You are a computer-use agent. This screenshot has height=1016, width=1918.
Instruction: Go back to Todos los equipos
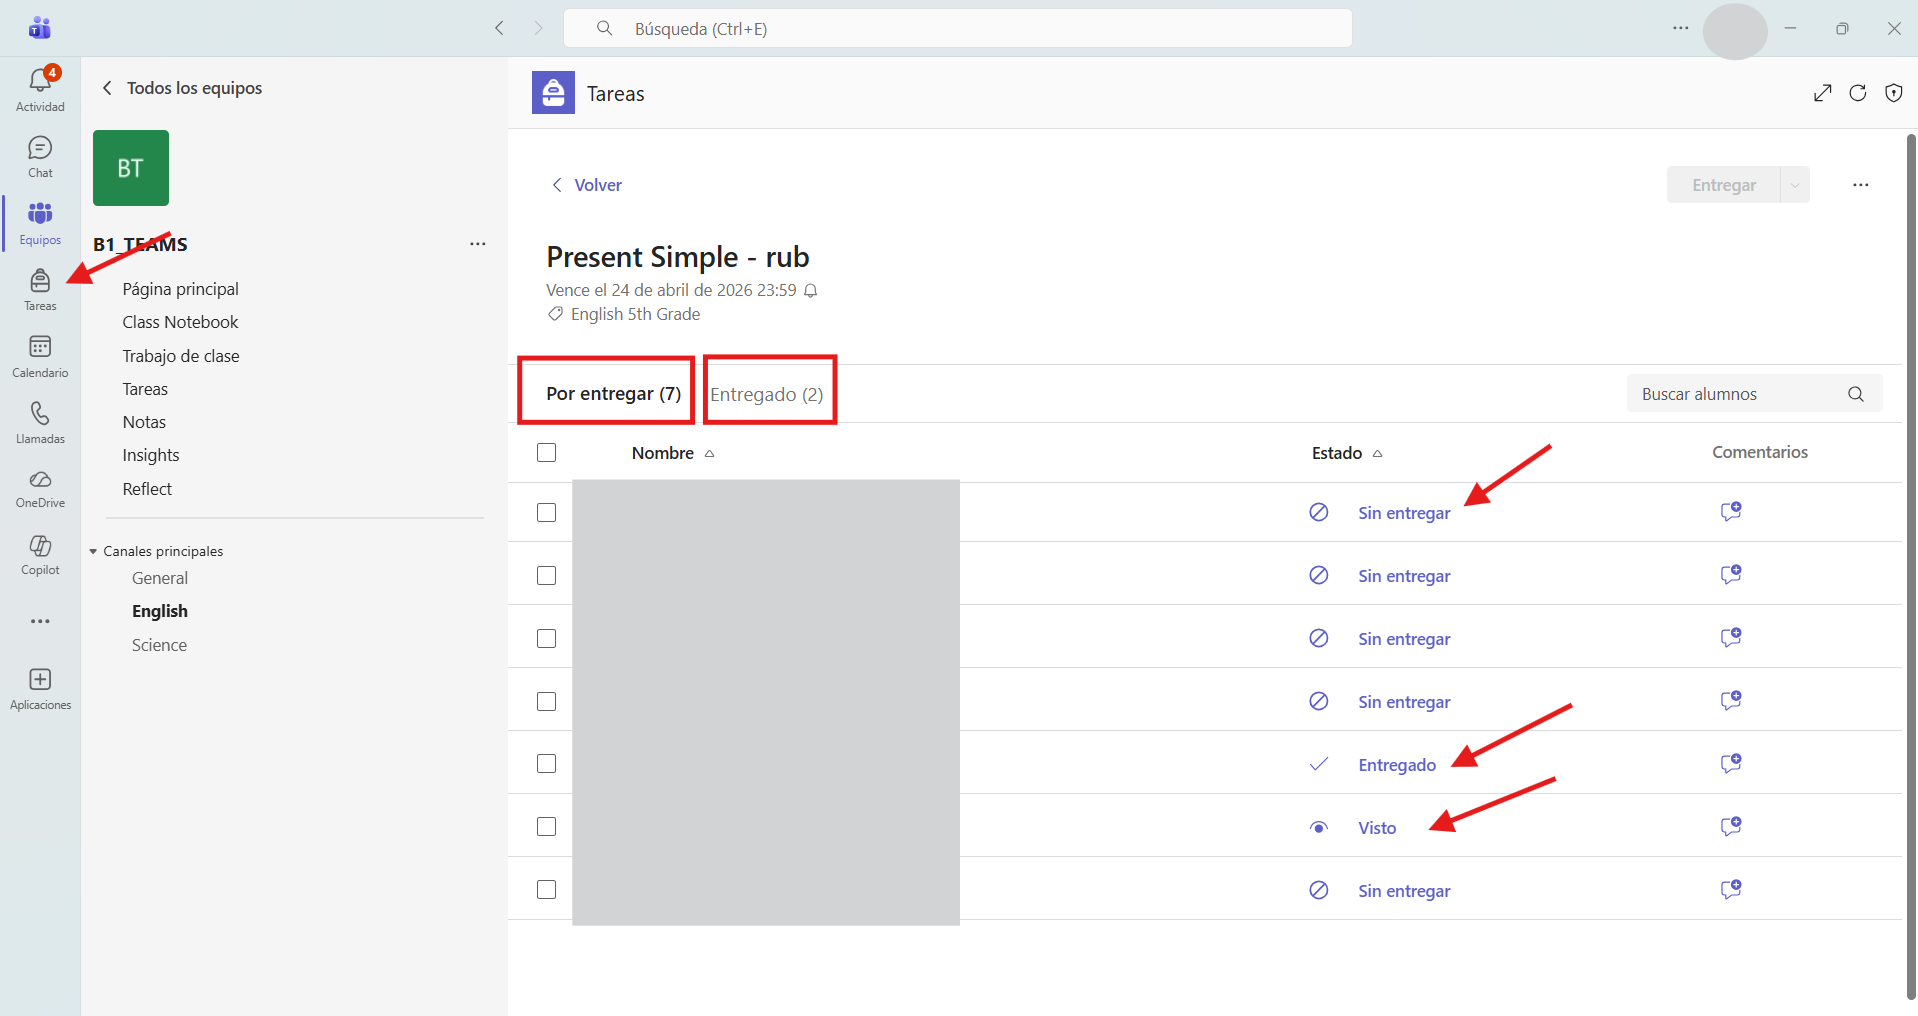pos(181,88)
